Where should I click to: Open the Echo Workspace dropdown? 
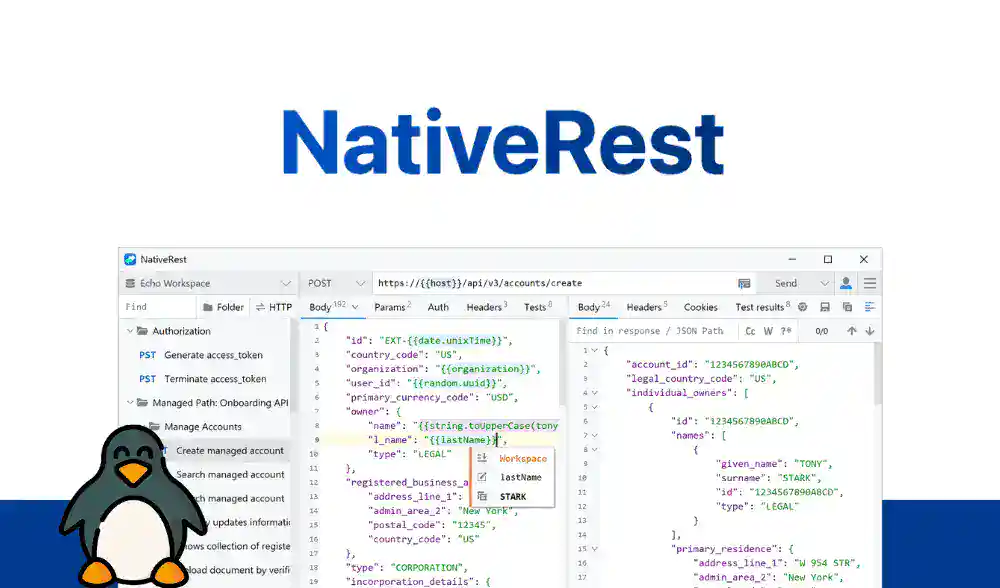208,283
